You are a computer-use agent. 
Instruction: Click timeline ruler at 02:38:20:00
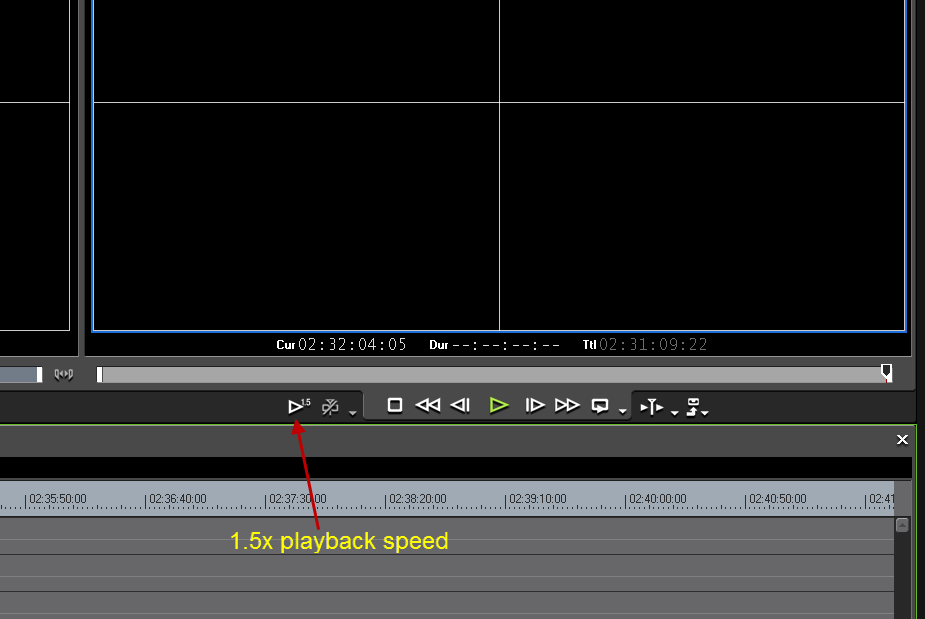[x=418, y=498]
